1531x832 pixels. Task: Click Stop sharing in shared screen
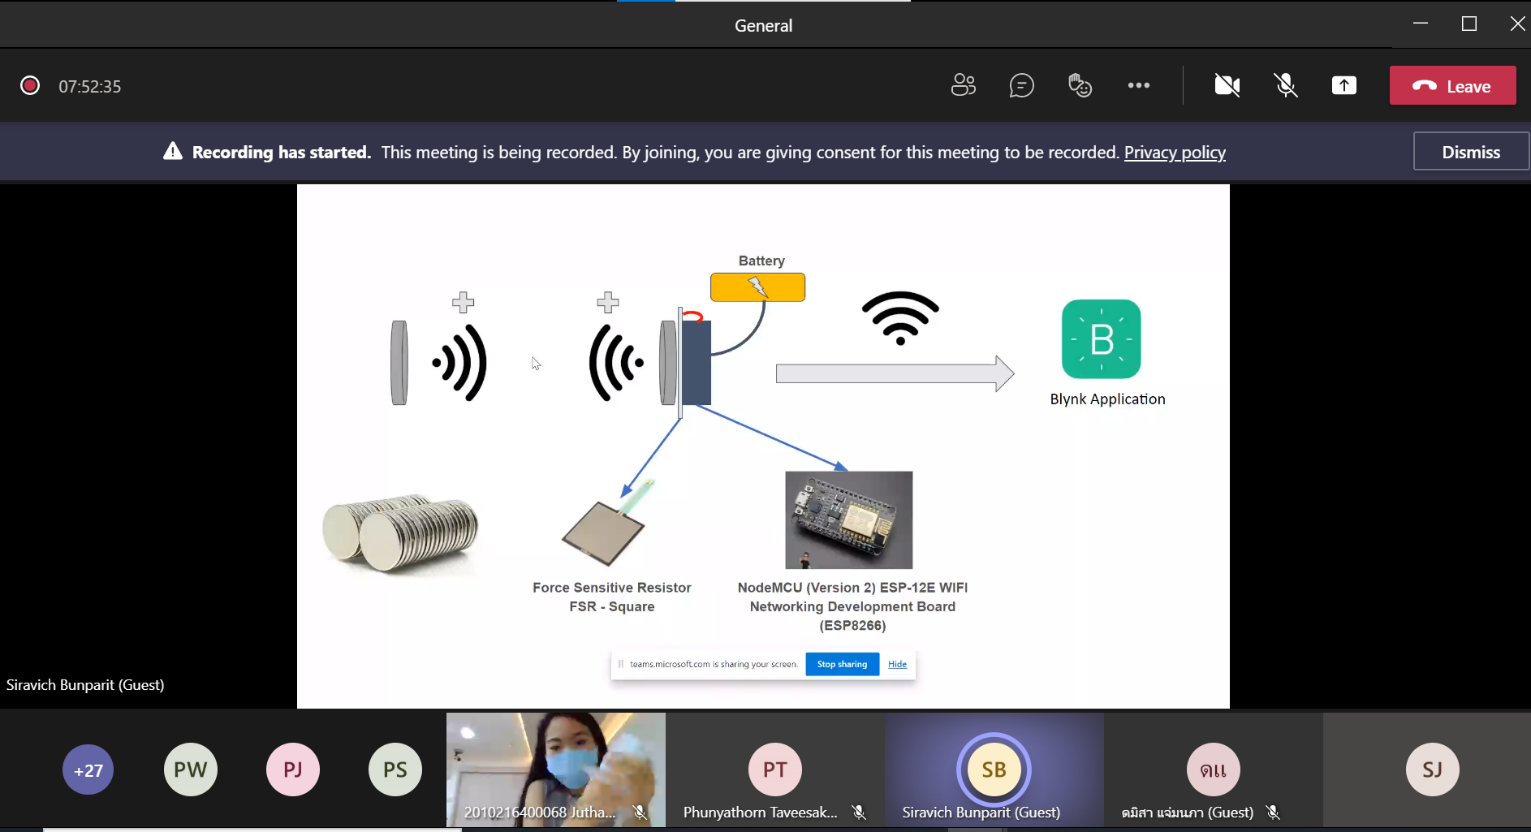tap(842, 664)
